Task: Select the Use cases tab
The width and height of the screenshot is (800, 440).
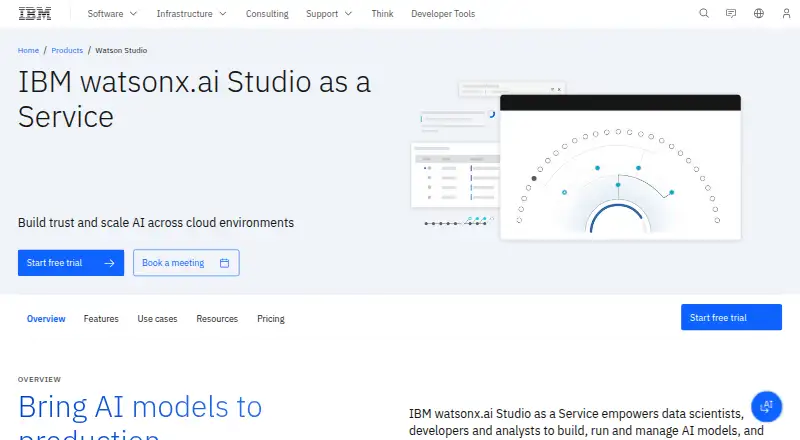Action: [157, 319]
